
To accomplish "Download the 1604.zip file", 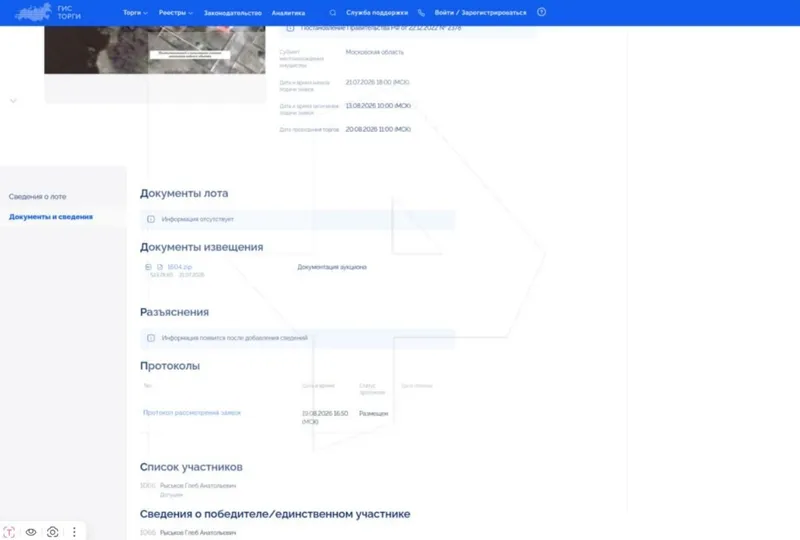I will point(180,267).
